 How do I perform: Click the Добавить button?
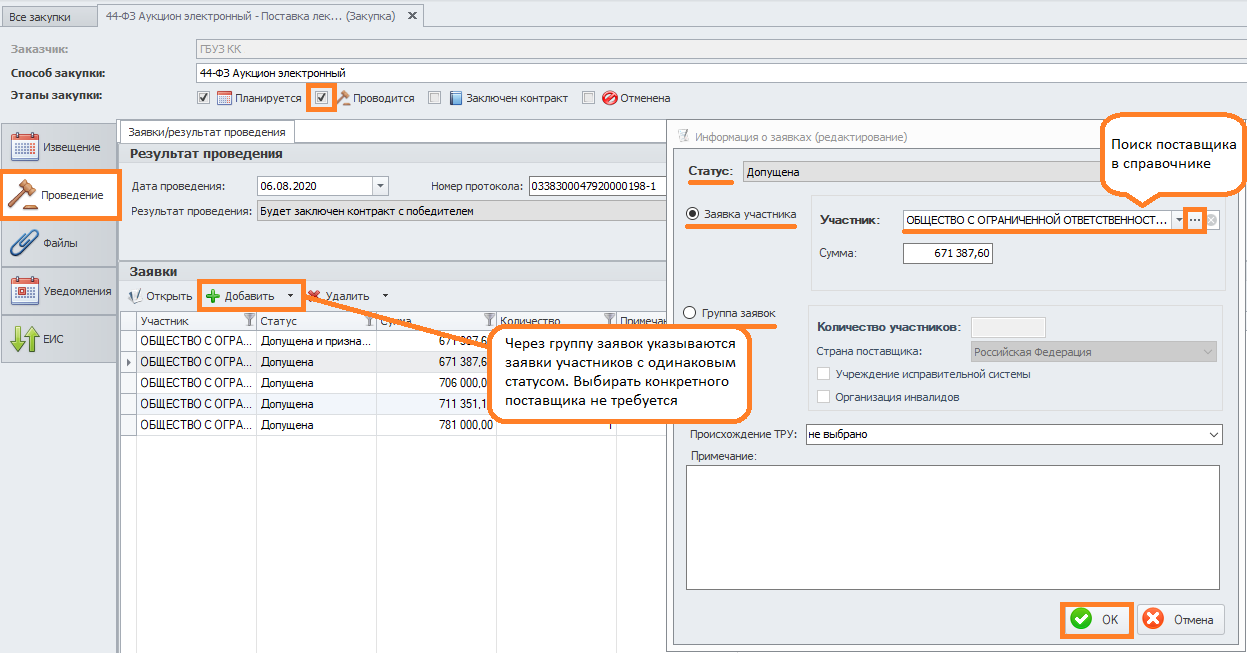point(241,296)
